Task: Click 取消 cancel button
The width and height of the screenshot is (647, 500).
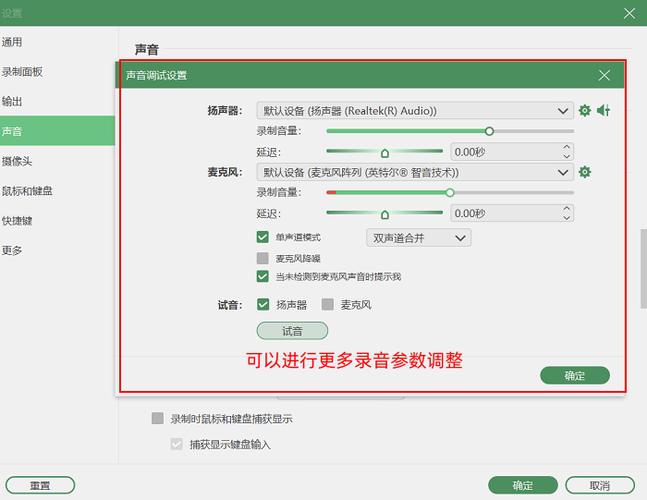Action: (x=600, y=485)
